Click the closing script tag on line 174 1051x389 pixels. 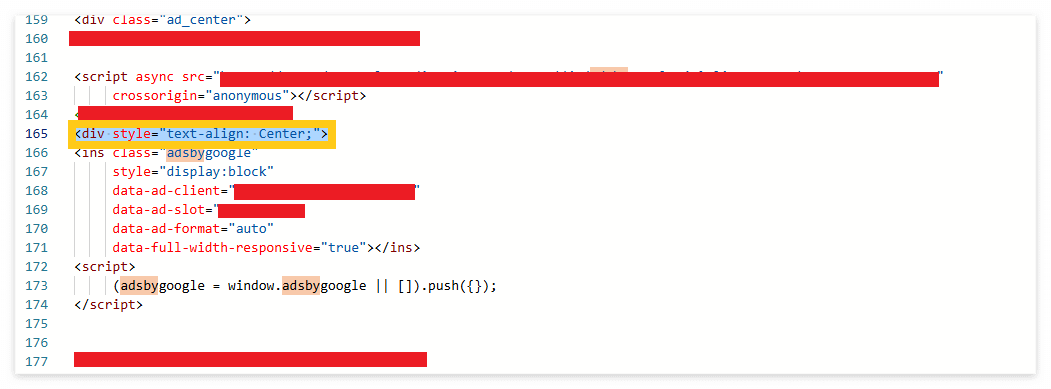click(109, 304)
